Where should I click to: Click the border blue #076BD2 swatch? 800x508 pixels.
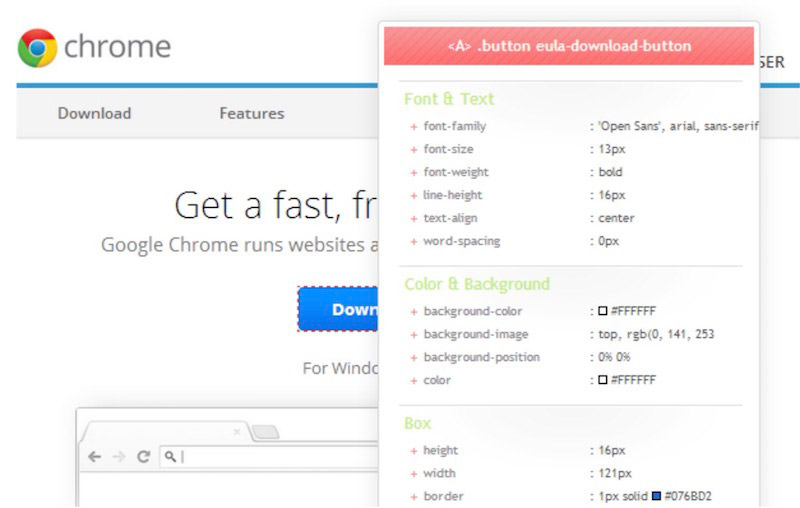[x=656, y=496]
